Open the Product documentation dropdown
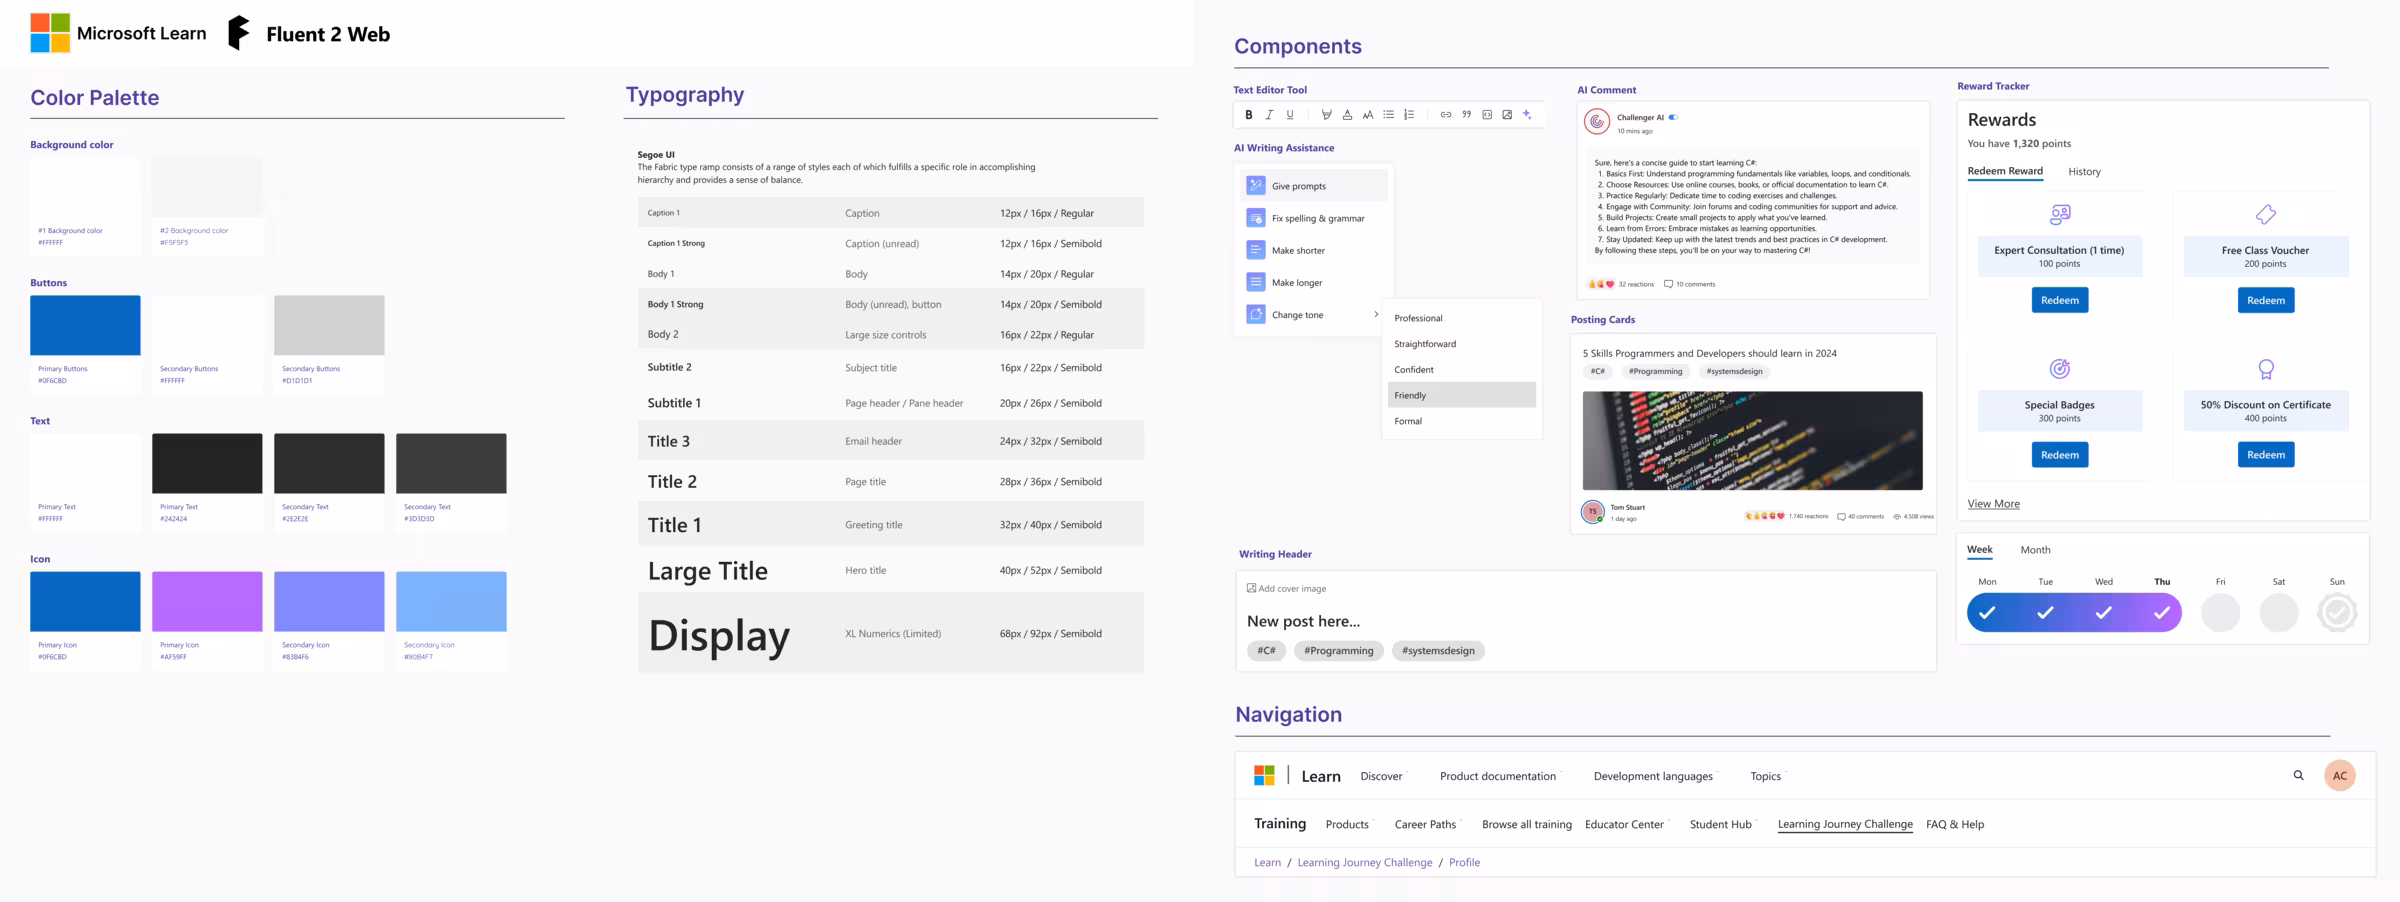The height and width of the screenshot is (902, 2400). coord(1500,776)
